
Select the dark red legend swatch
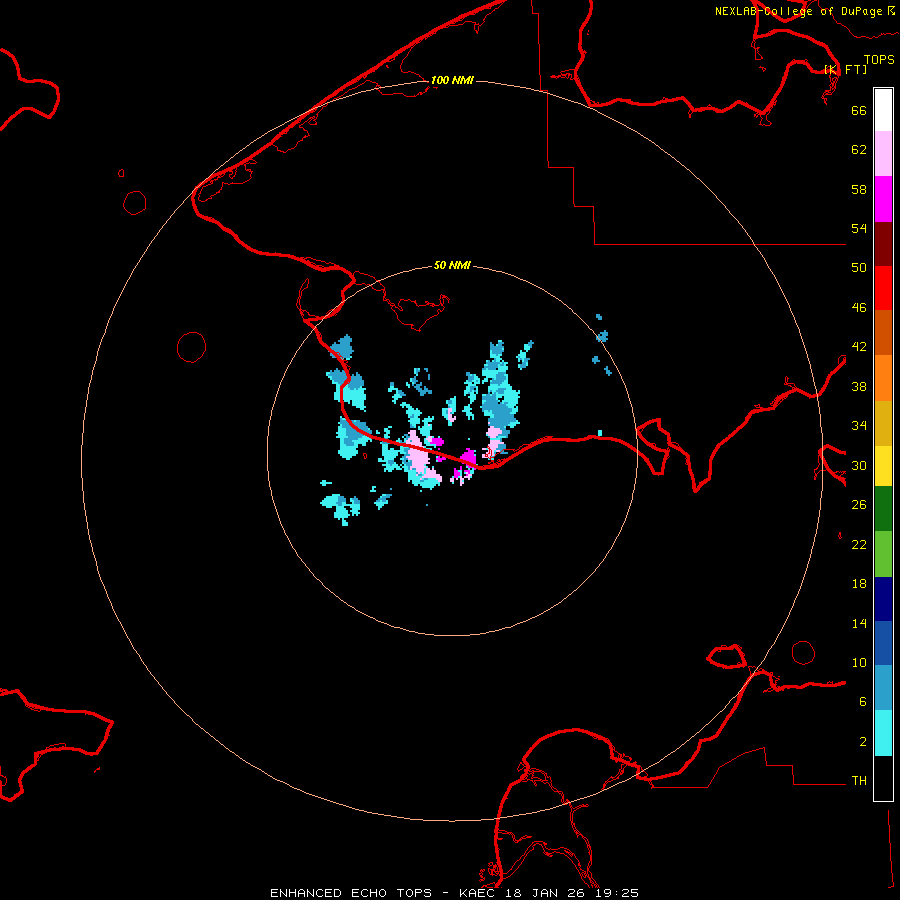[x=883, y=243]
